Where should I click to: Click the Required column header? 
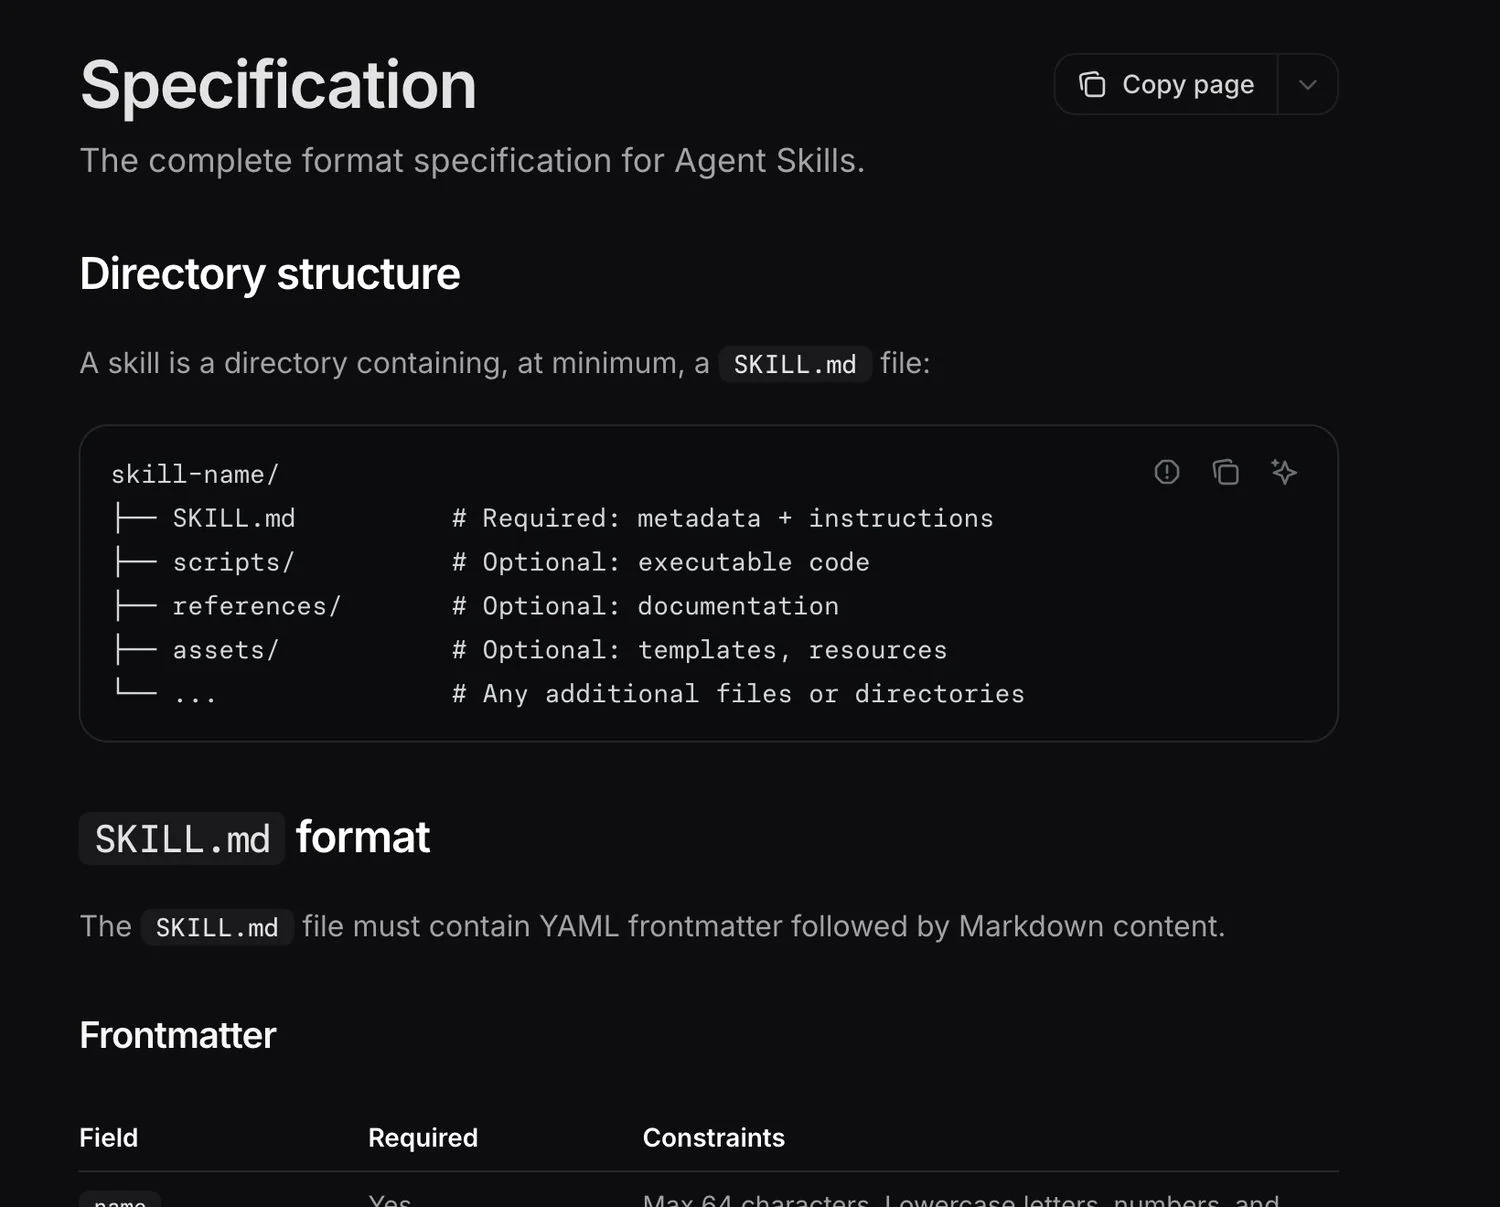[423, 1138]
